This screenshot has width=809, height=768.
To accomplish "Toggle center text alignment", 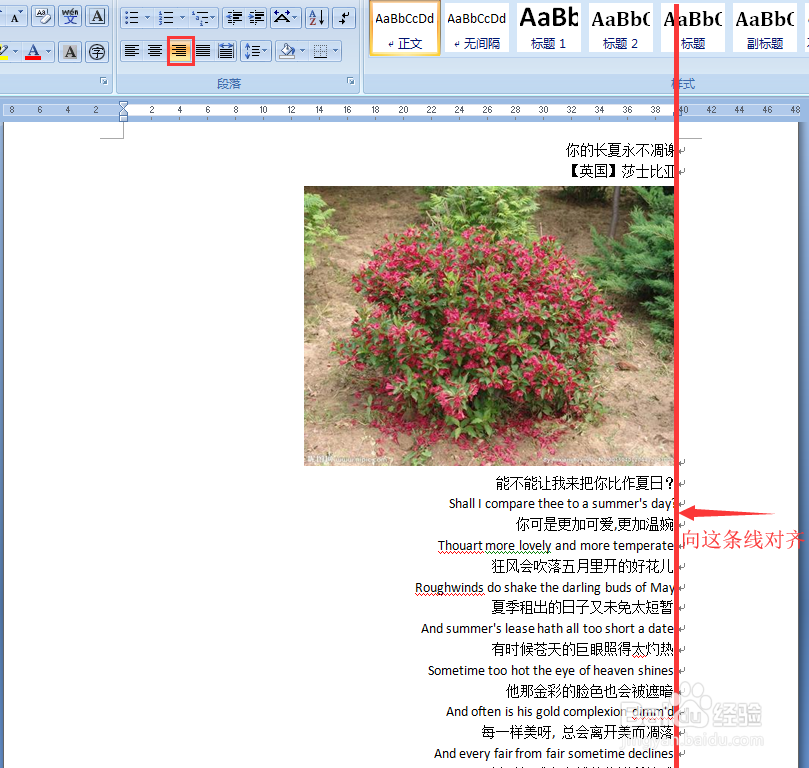I will pyautogui.click(x=153, y=51).
